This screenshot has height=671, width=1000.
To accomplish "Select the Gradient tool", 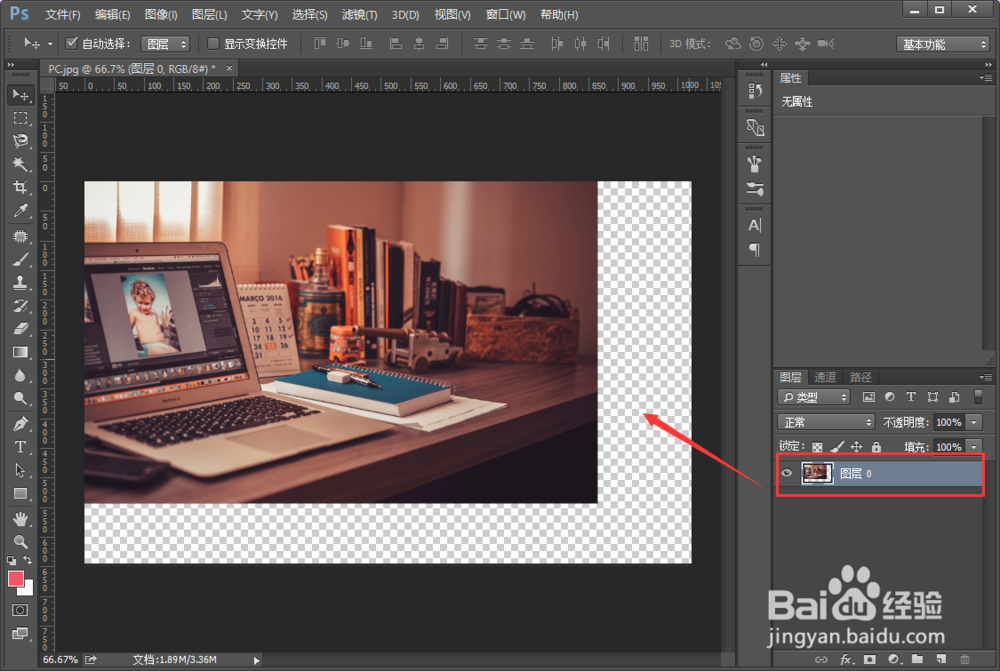I will [20, 351].
